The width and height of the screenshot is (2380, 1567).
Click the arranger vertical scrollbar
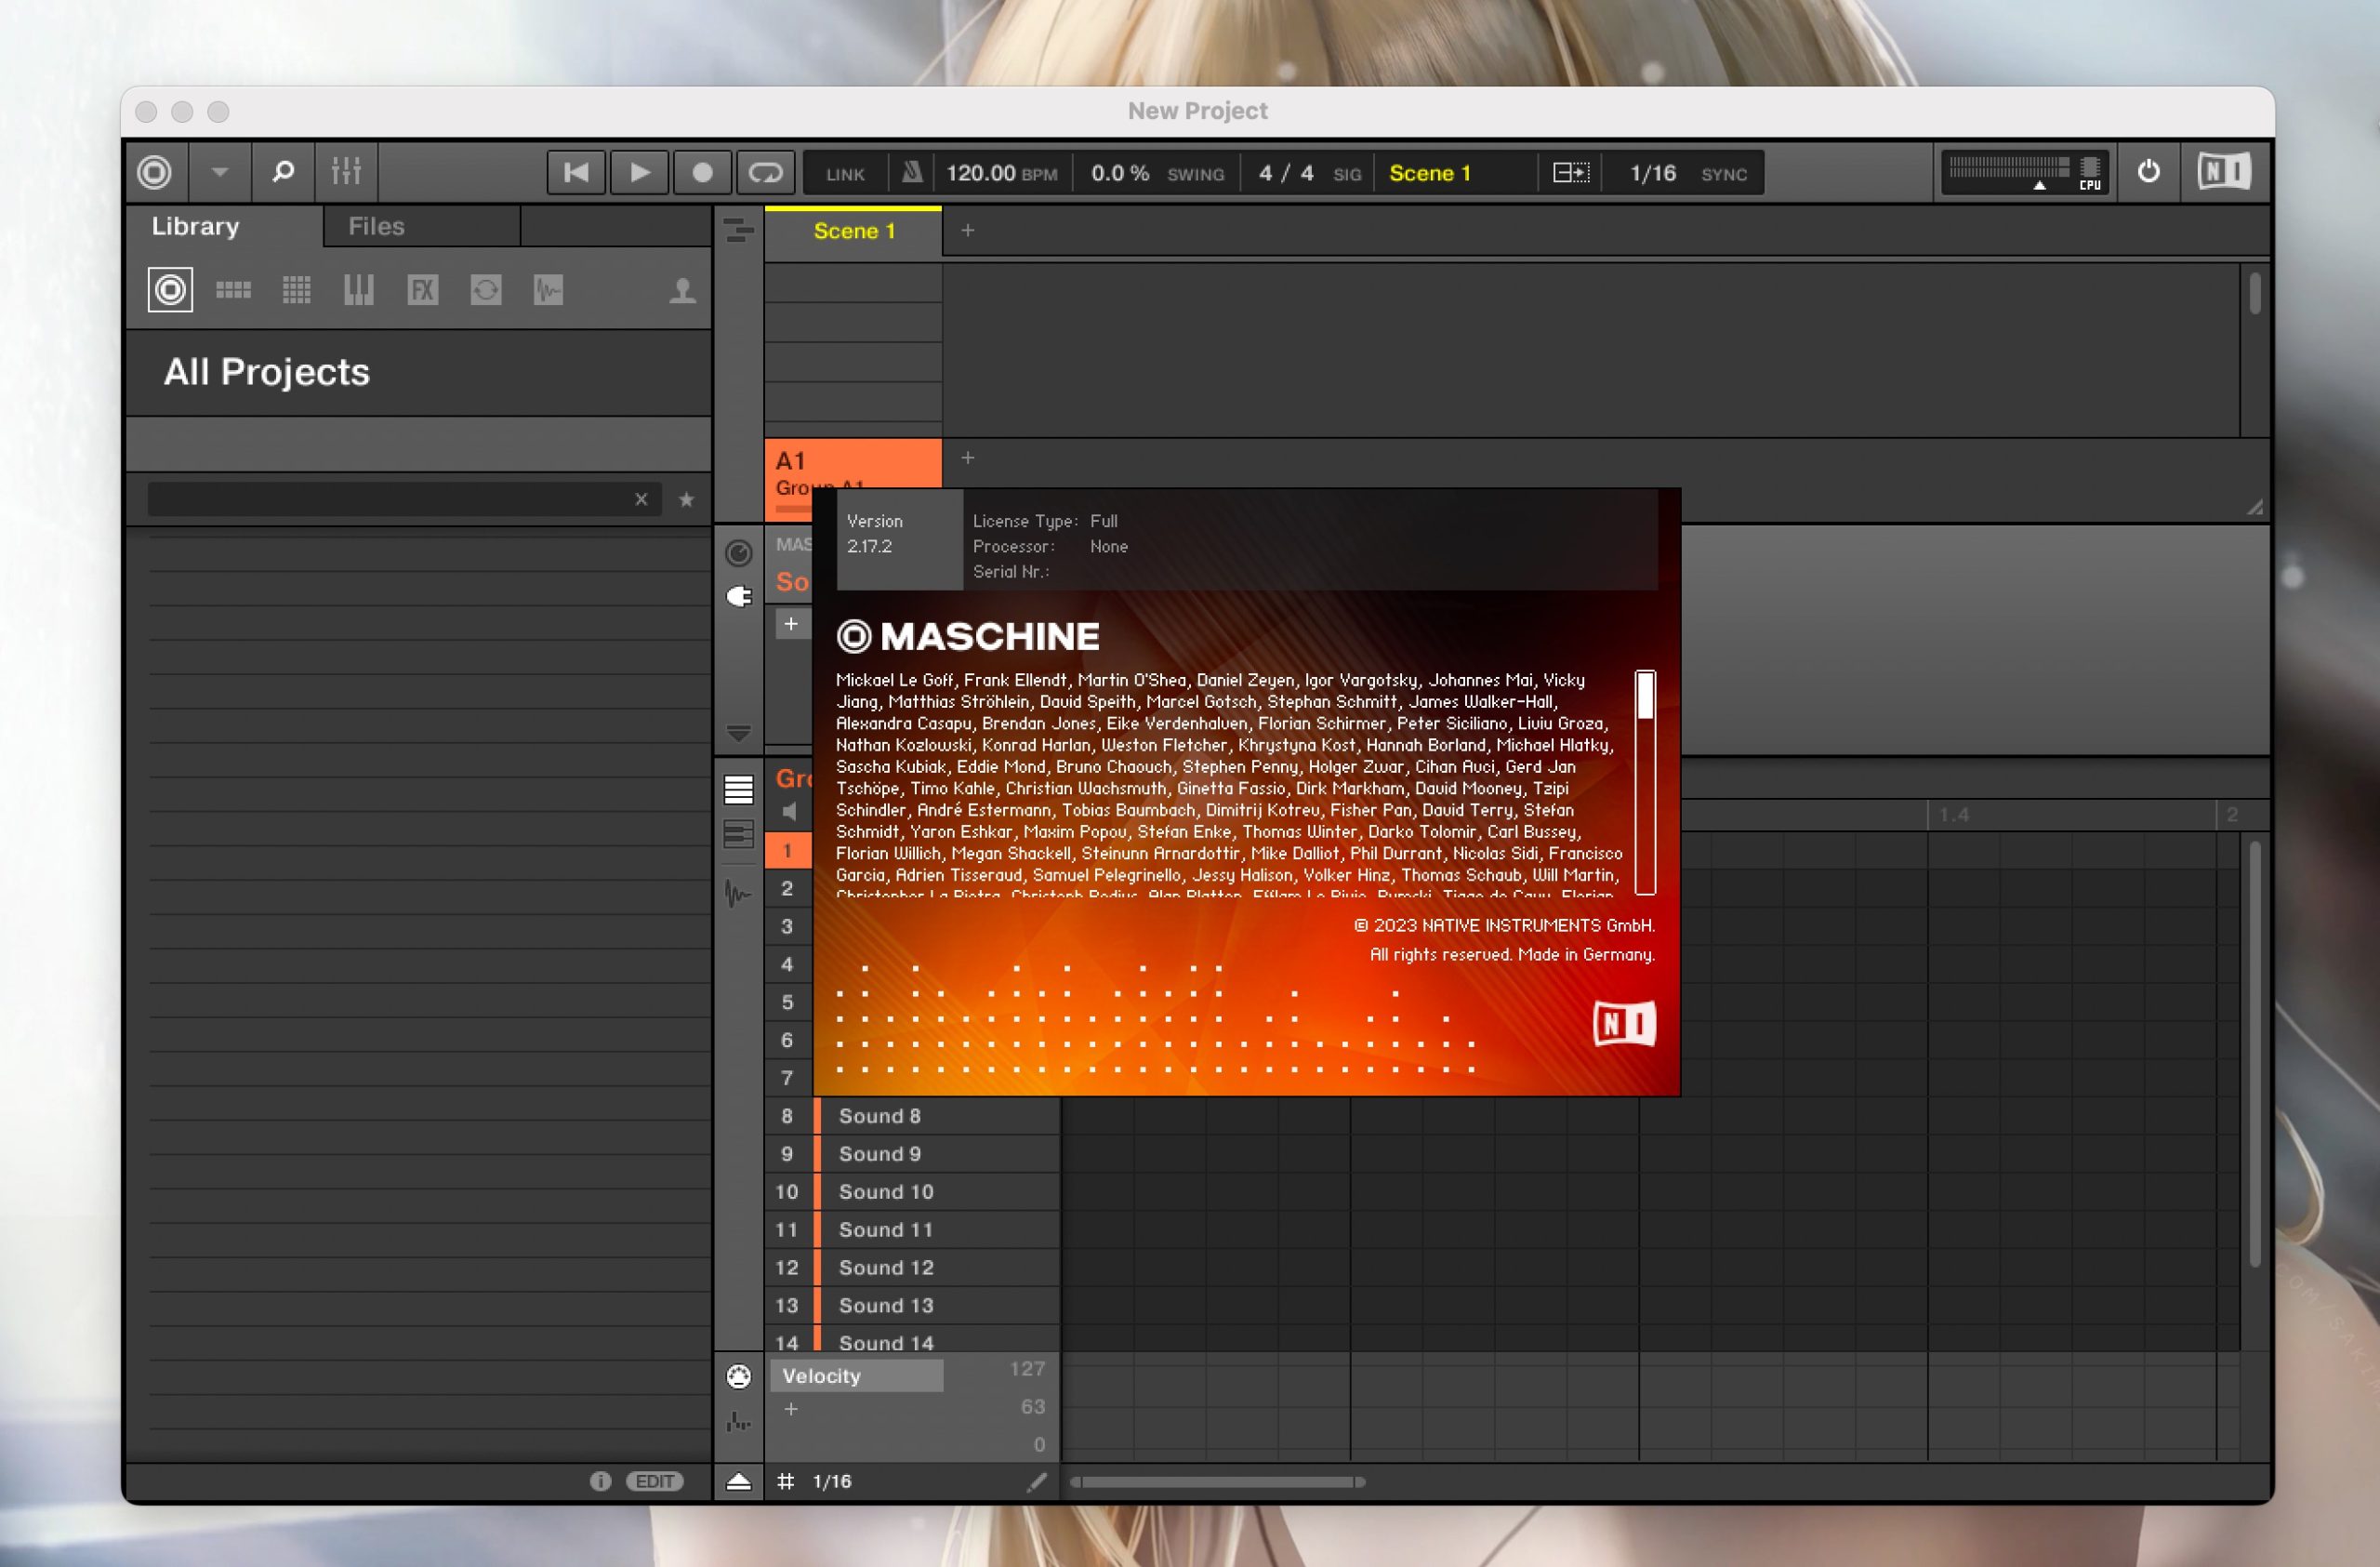[2254, 294]
